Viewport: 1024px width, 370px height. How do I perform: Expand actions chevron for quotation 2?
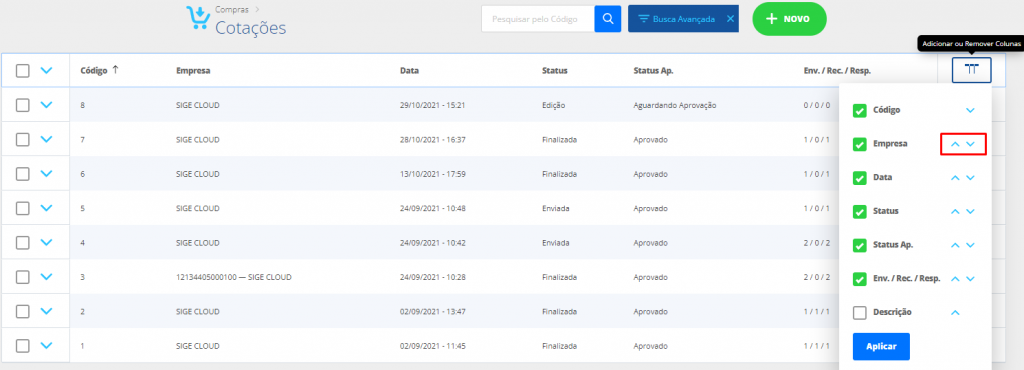click(46, 311)
